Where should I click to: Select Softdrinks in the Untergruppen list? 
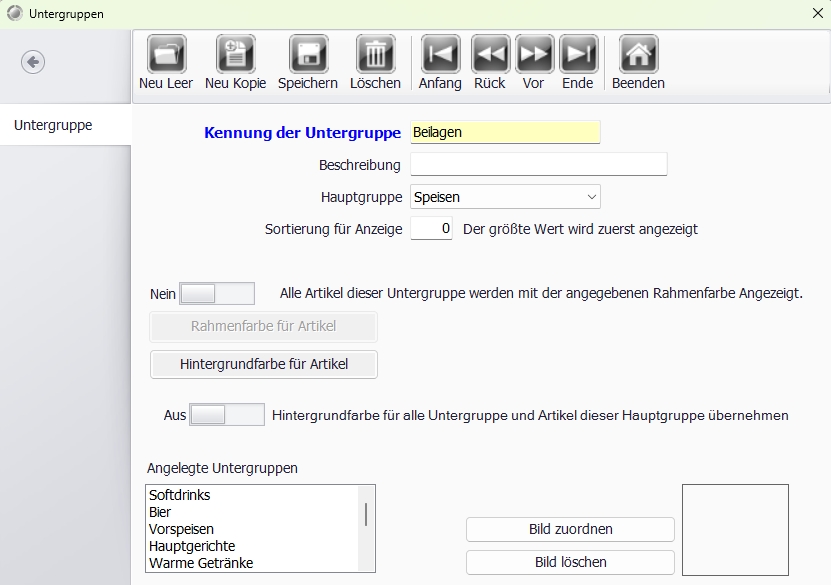[x=252, y=495]
